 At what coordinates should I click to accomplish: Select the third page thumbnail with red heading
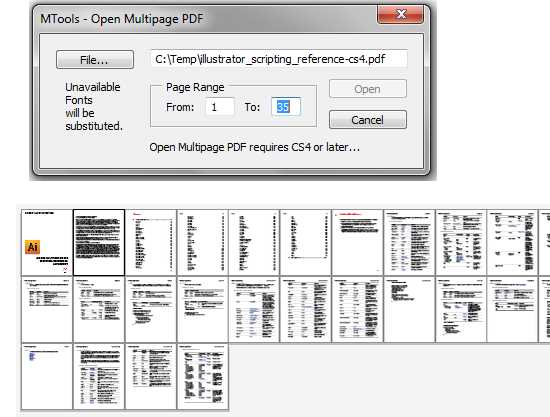[x=151, y=242]
